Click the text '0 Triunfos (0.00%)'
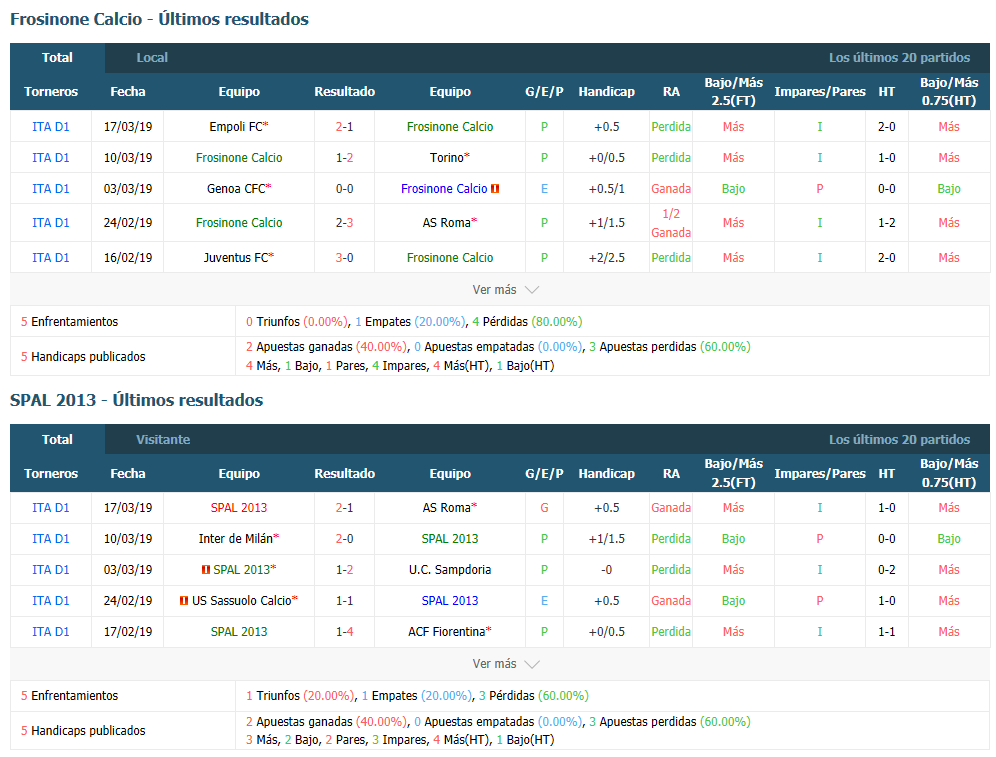Image resolution: width=996 pixels, height=757 pixels. point(297,322)
